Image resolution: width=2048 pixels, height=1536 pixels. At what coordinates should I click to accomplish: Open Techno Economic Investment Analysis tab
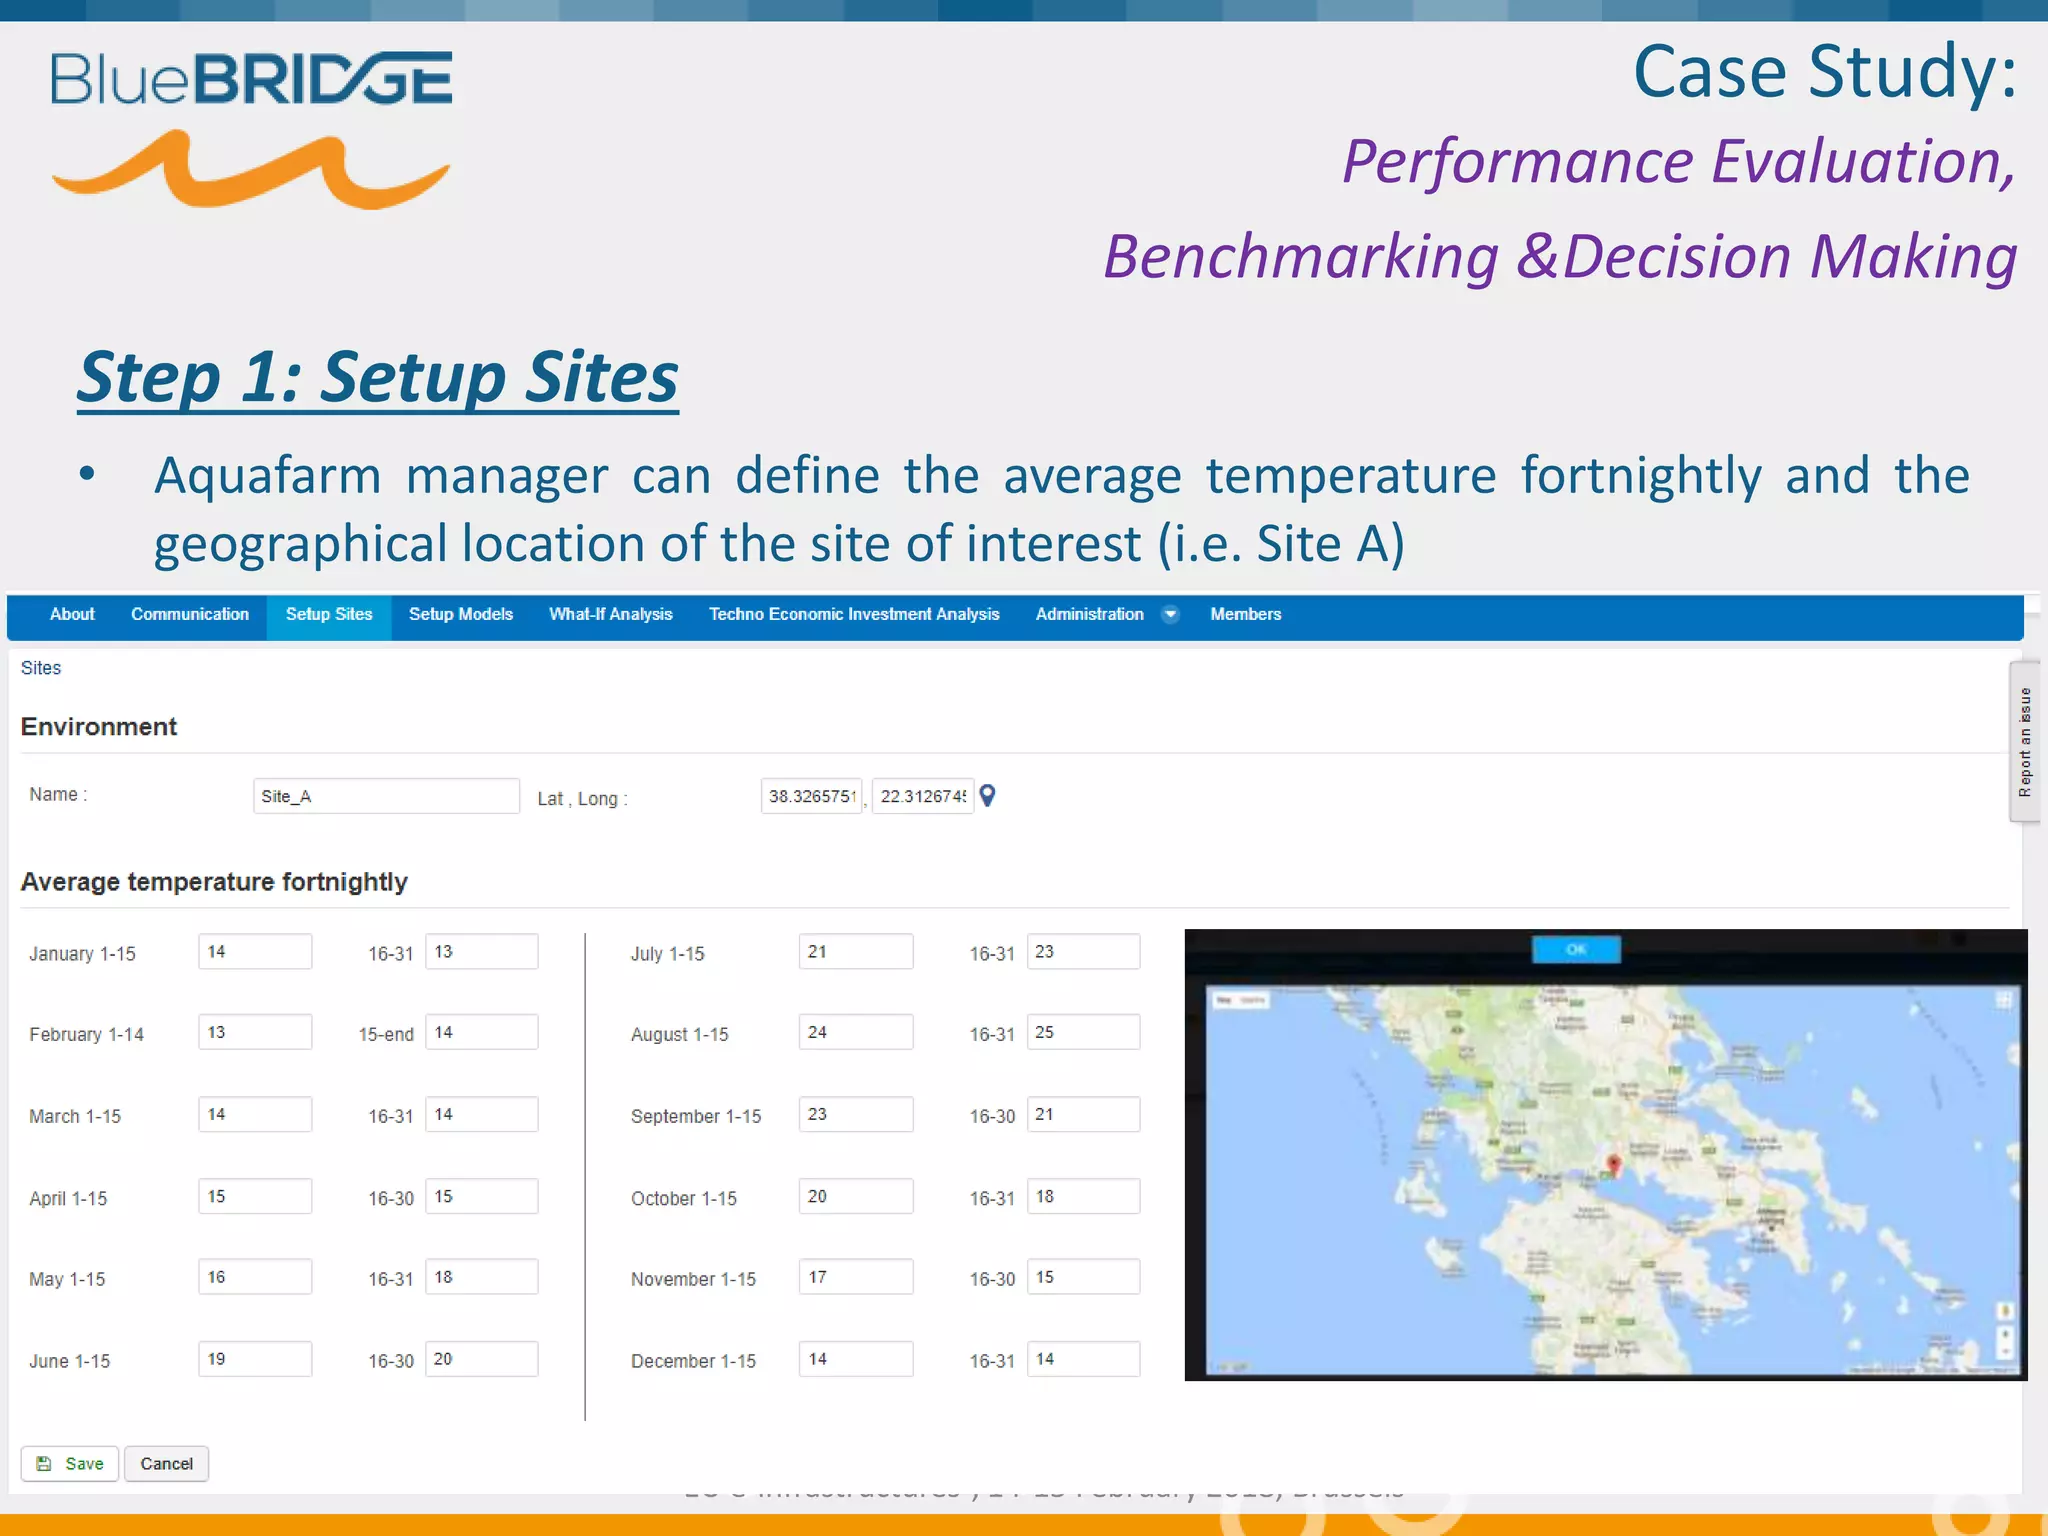(854, 614)
